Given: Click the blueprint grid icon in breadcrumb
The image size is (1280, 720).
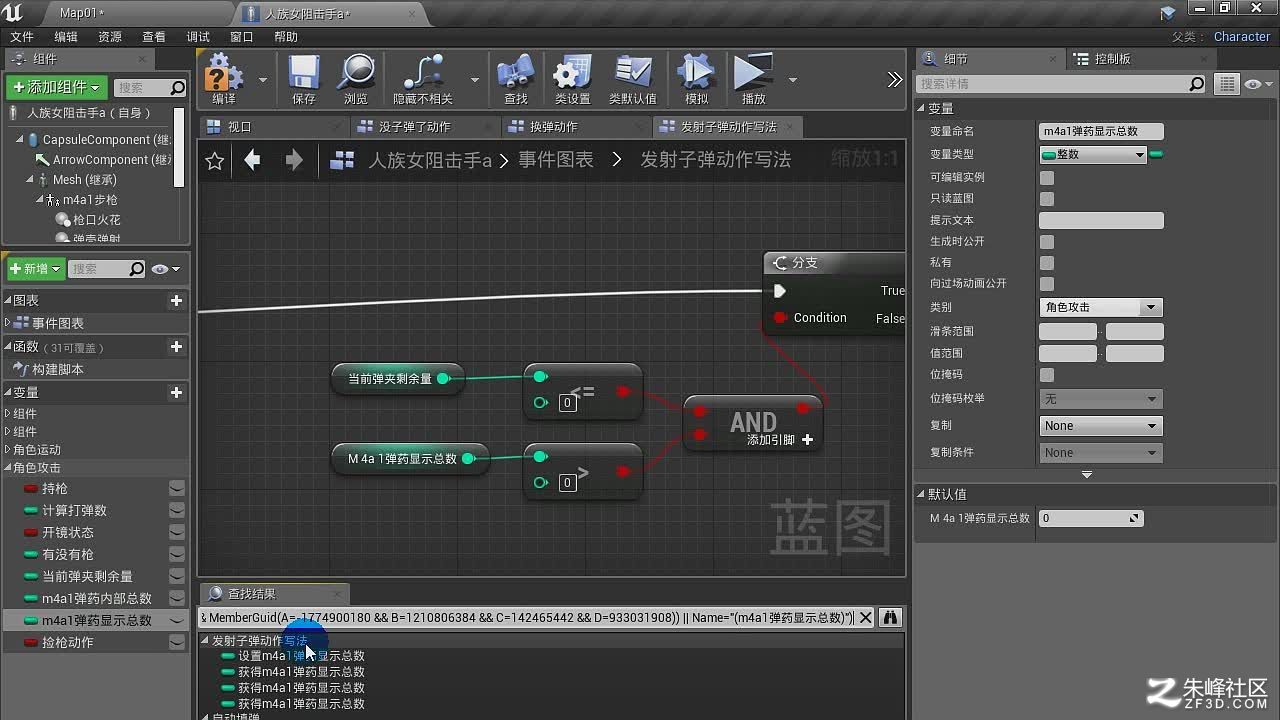Looking at the screenshot, I should point(343,160).
